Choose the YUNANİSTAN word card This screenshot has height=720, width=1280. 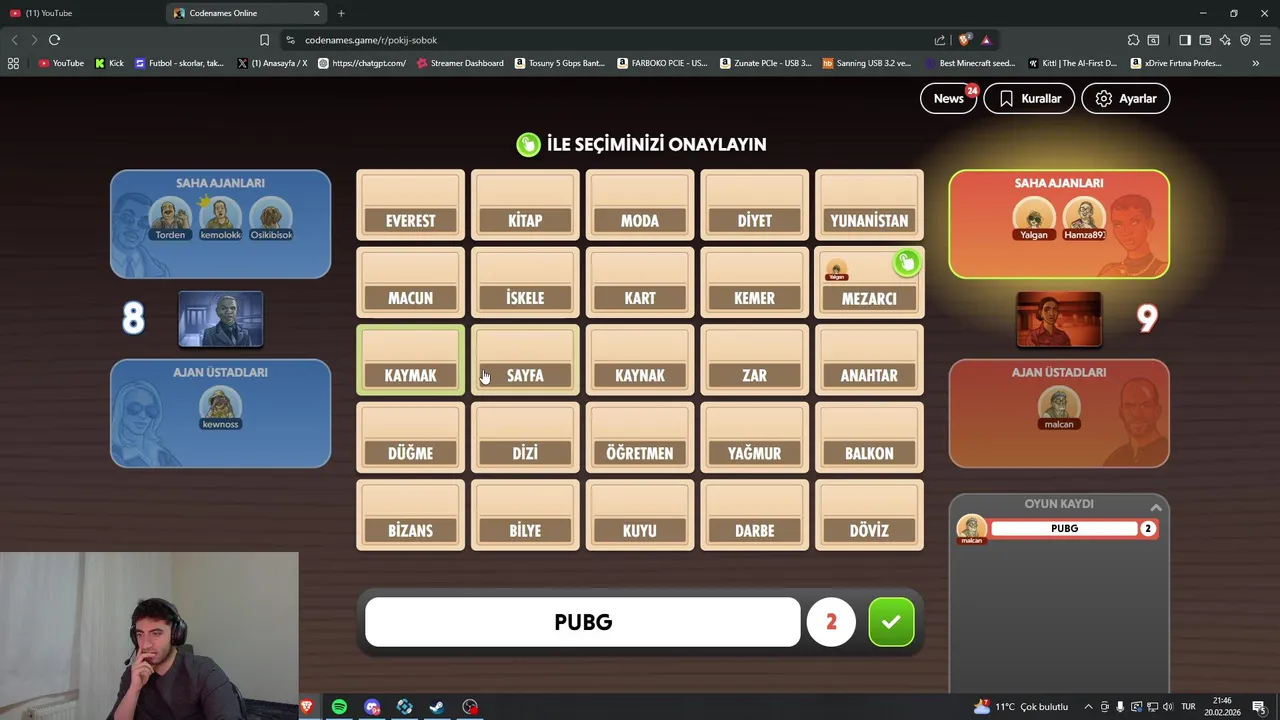click(869, 205)
